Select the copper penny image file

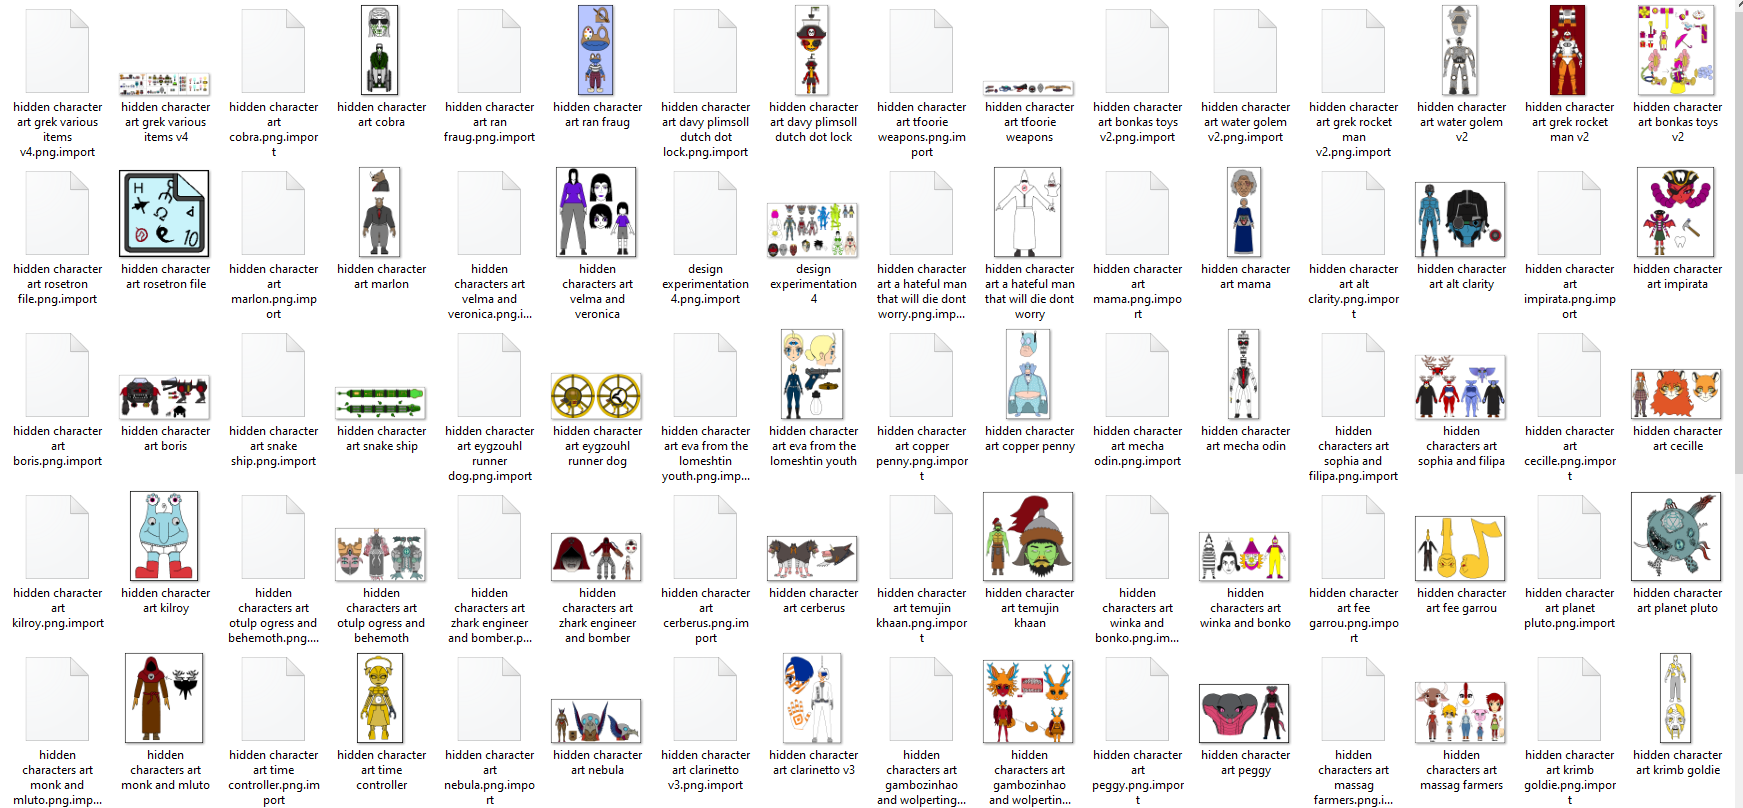(1028, 374)
